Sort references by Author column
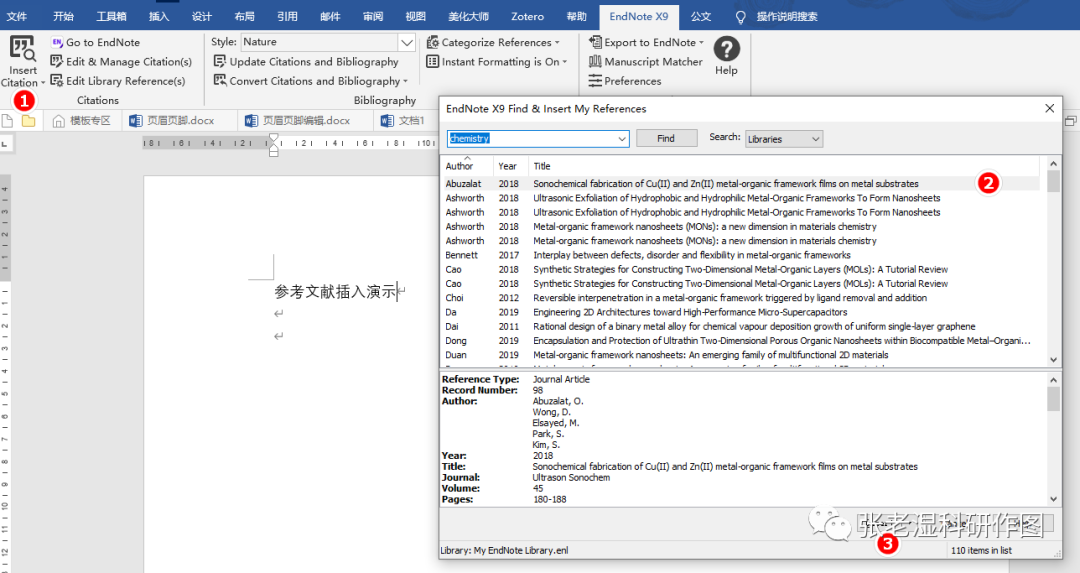 pos(466,165)
